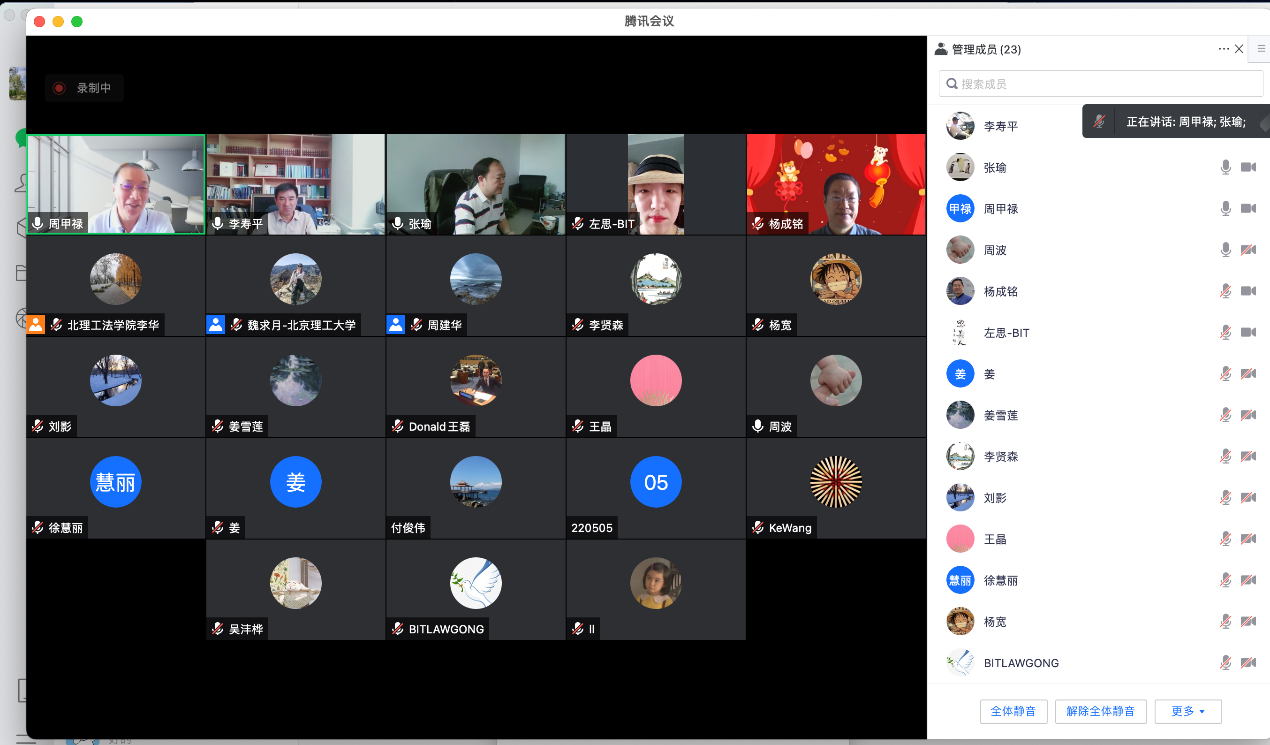Open the hamburger menu at top-right corner

1261,49
